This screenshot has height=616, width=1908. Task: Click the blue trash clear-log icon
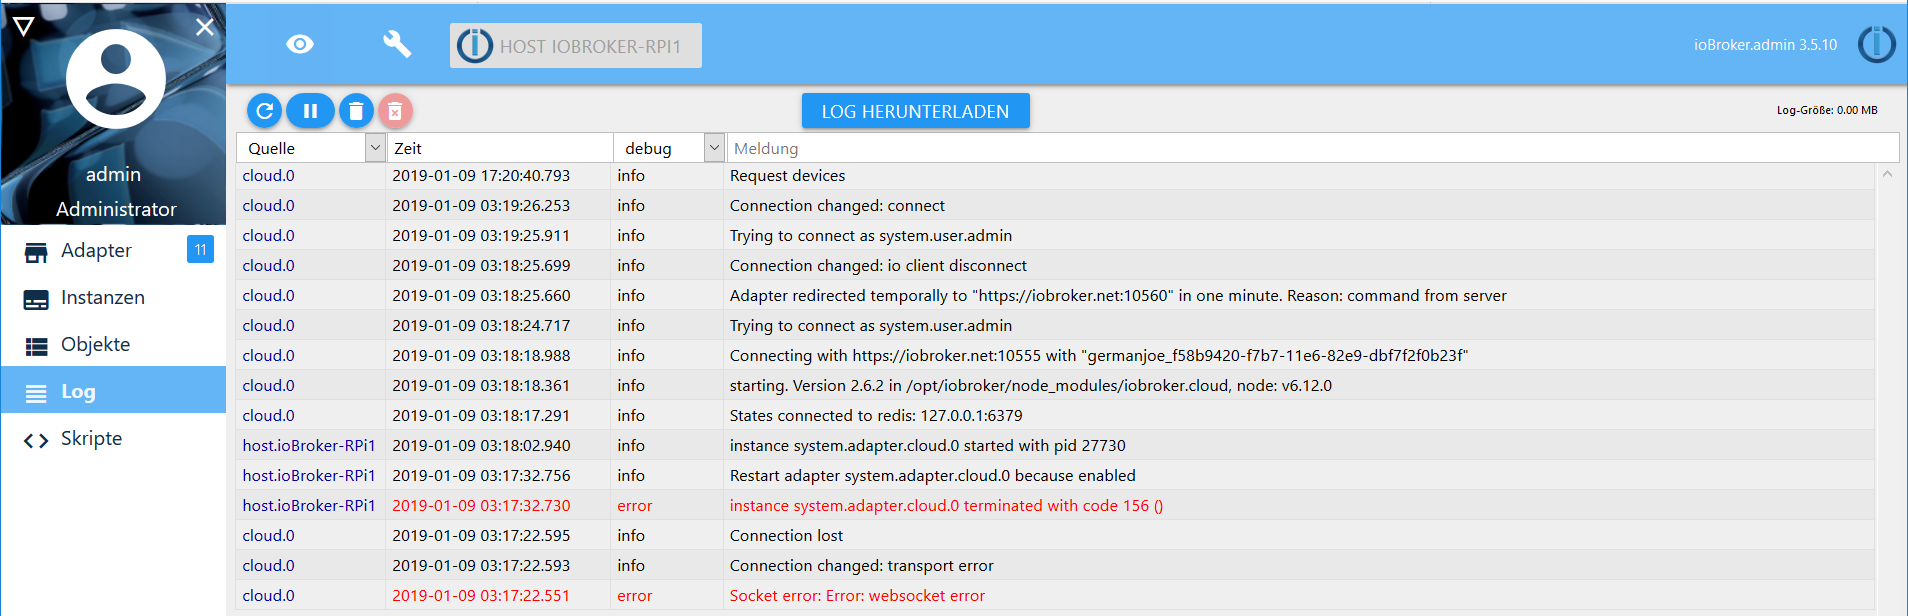[x=356, y=111]
